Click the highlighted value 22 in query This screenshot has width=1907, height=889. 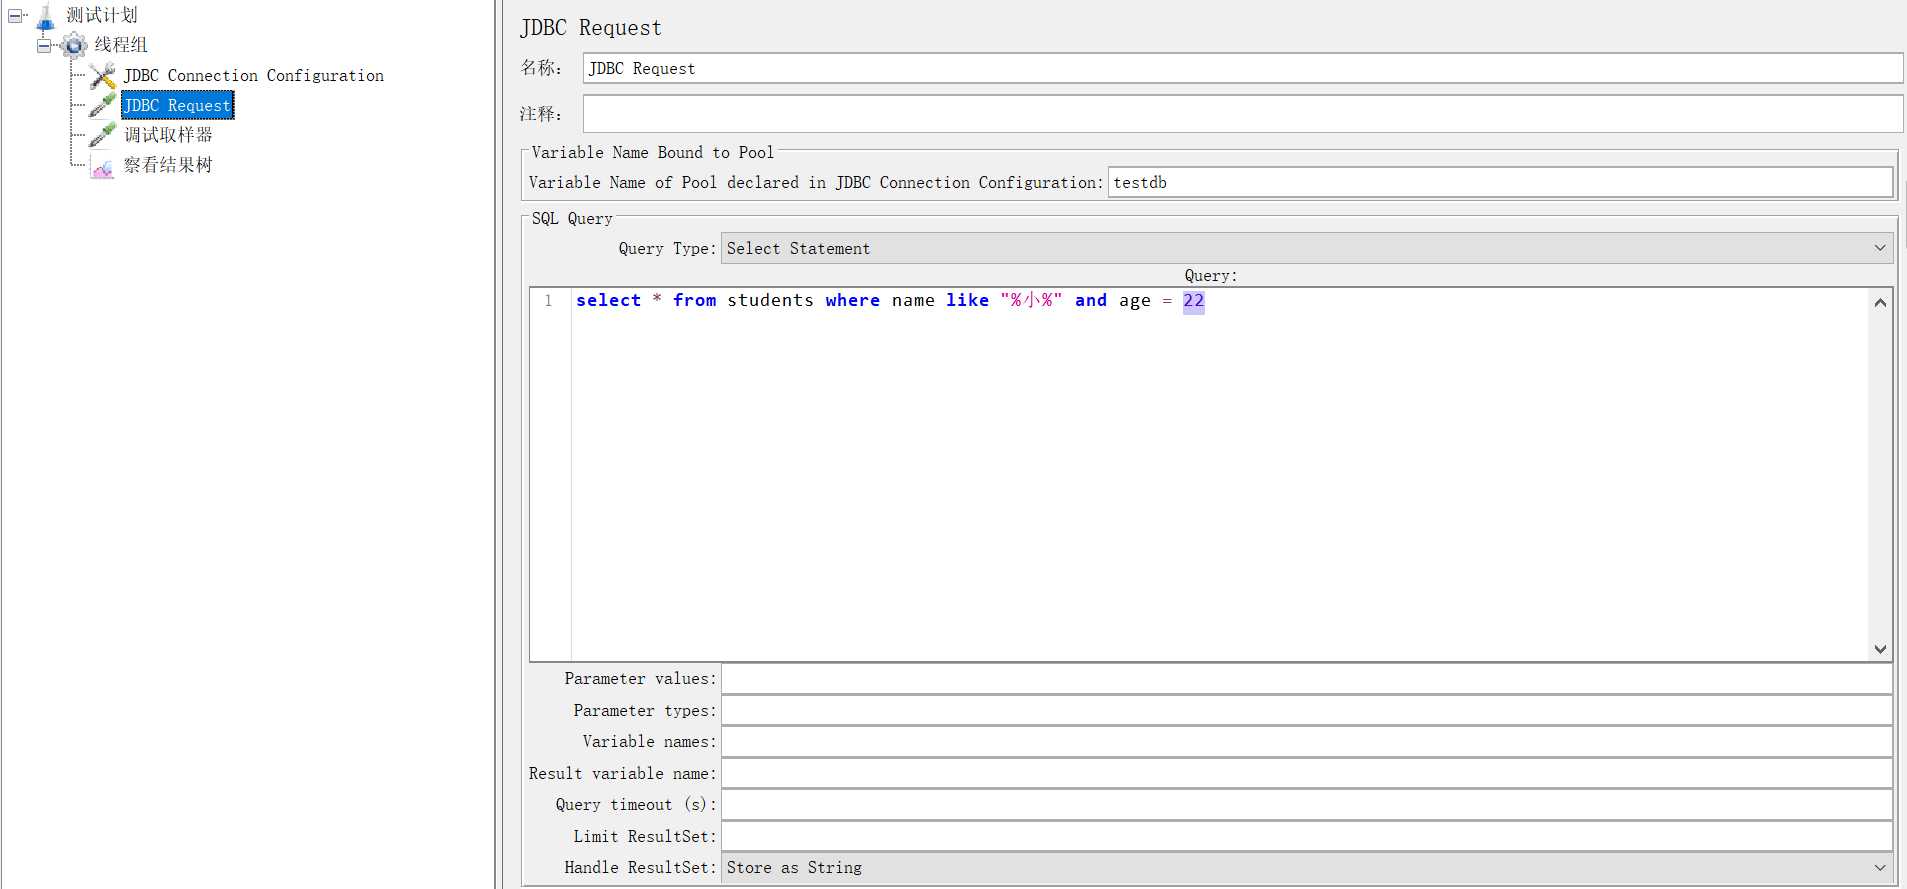click(x=1194, y=301)
